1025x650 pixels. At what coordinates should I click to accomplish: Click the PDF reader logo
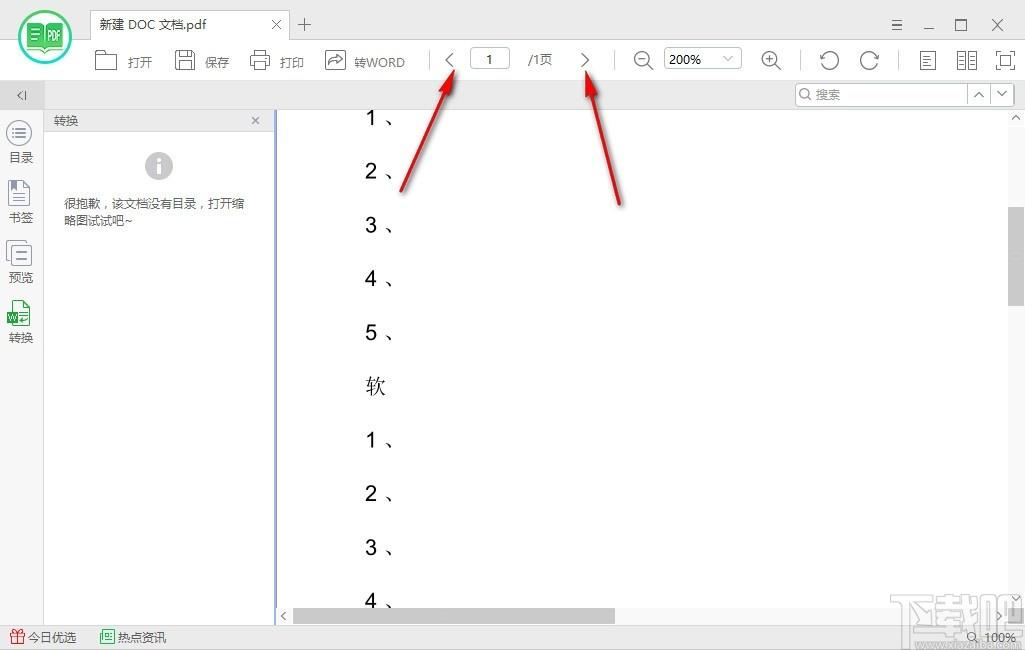click(x=45, y=36)
